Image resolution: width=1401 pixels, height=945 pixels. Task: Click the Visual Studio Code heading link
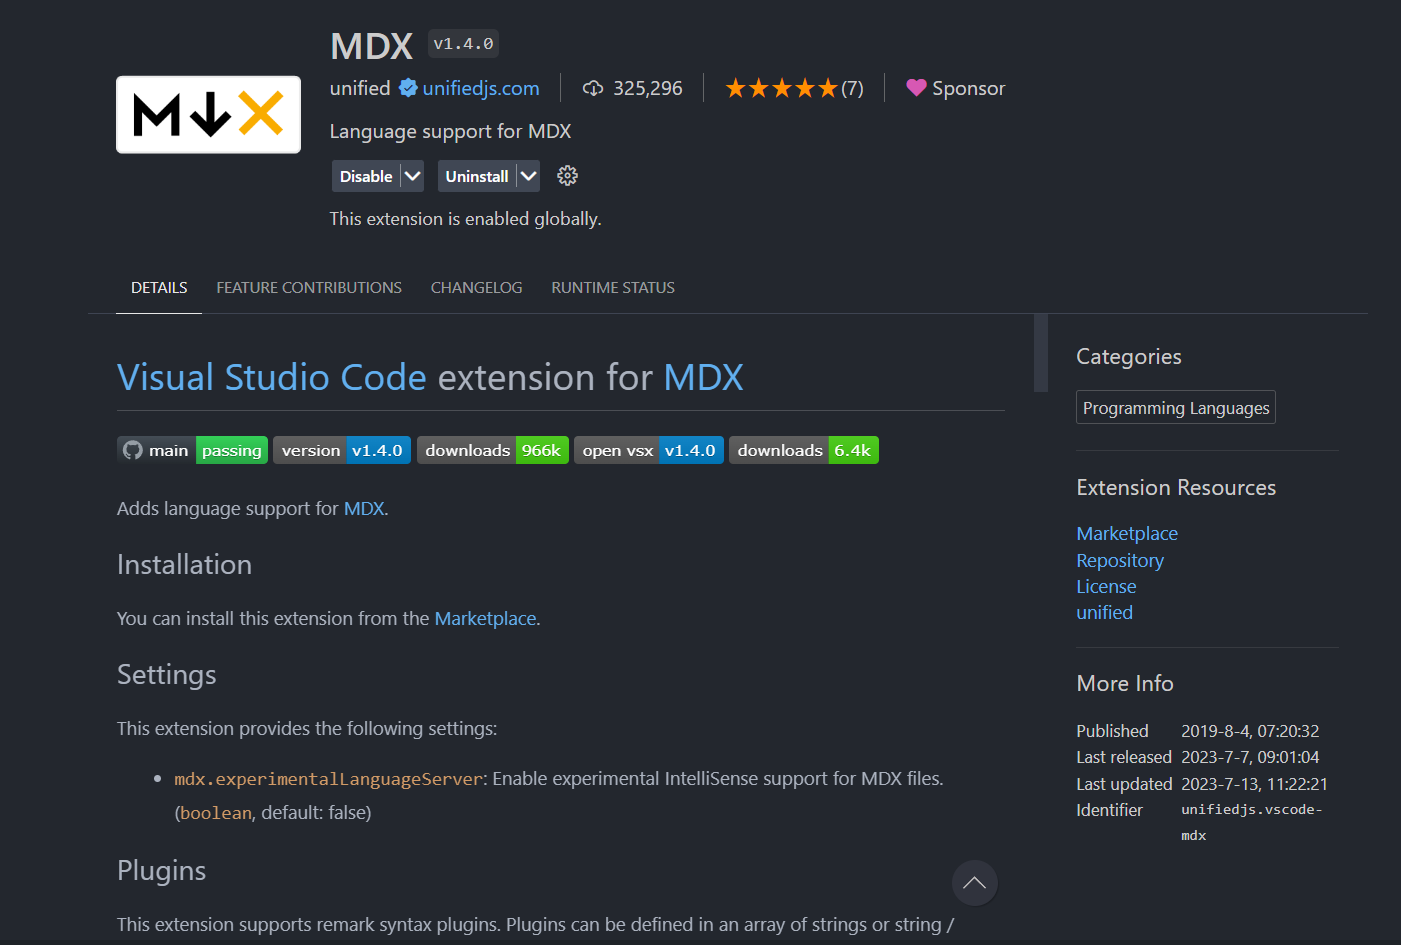272,377
